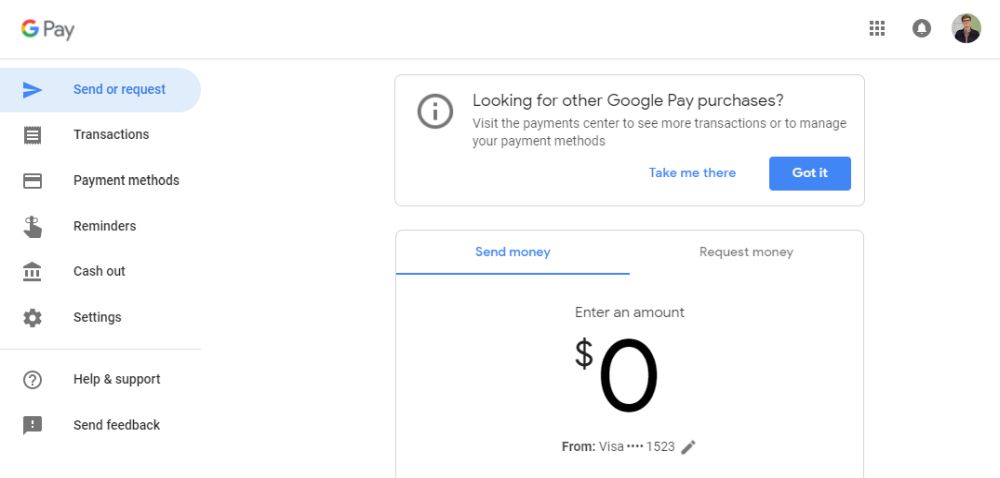Click the dollar amount entry field
Viewport: 1000px width, 478px height.
point(628,377)
